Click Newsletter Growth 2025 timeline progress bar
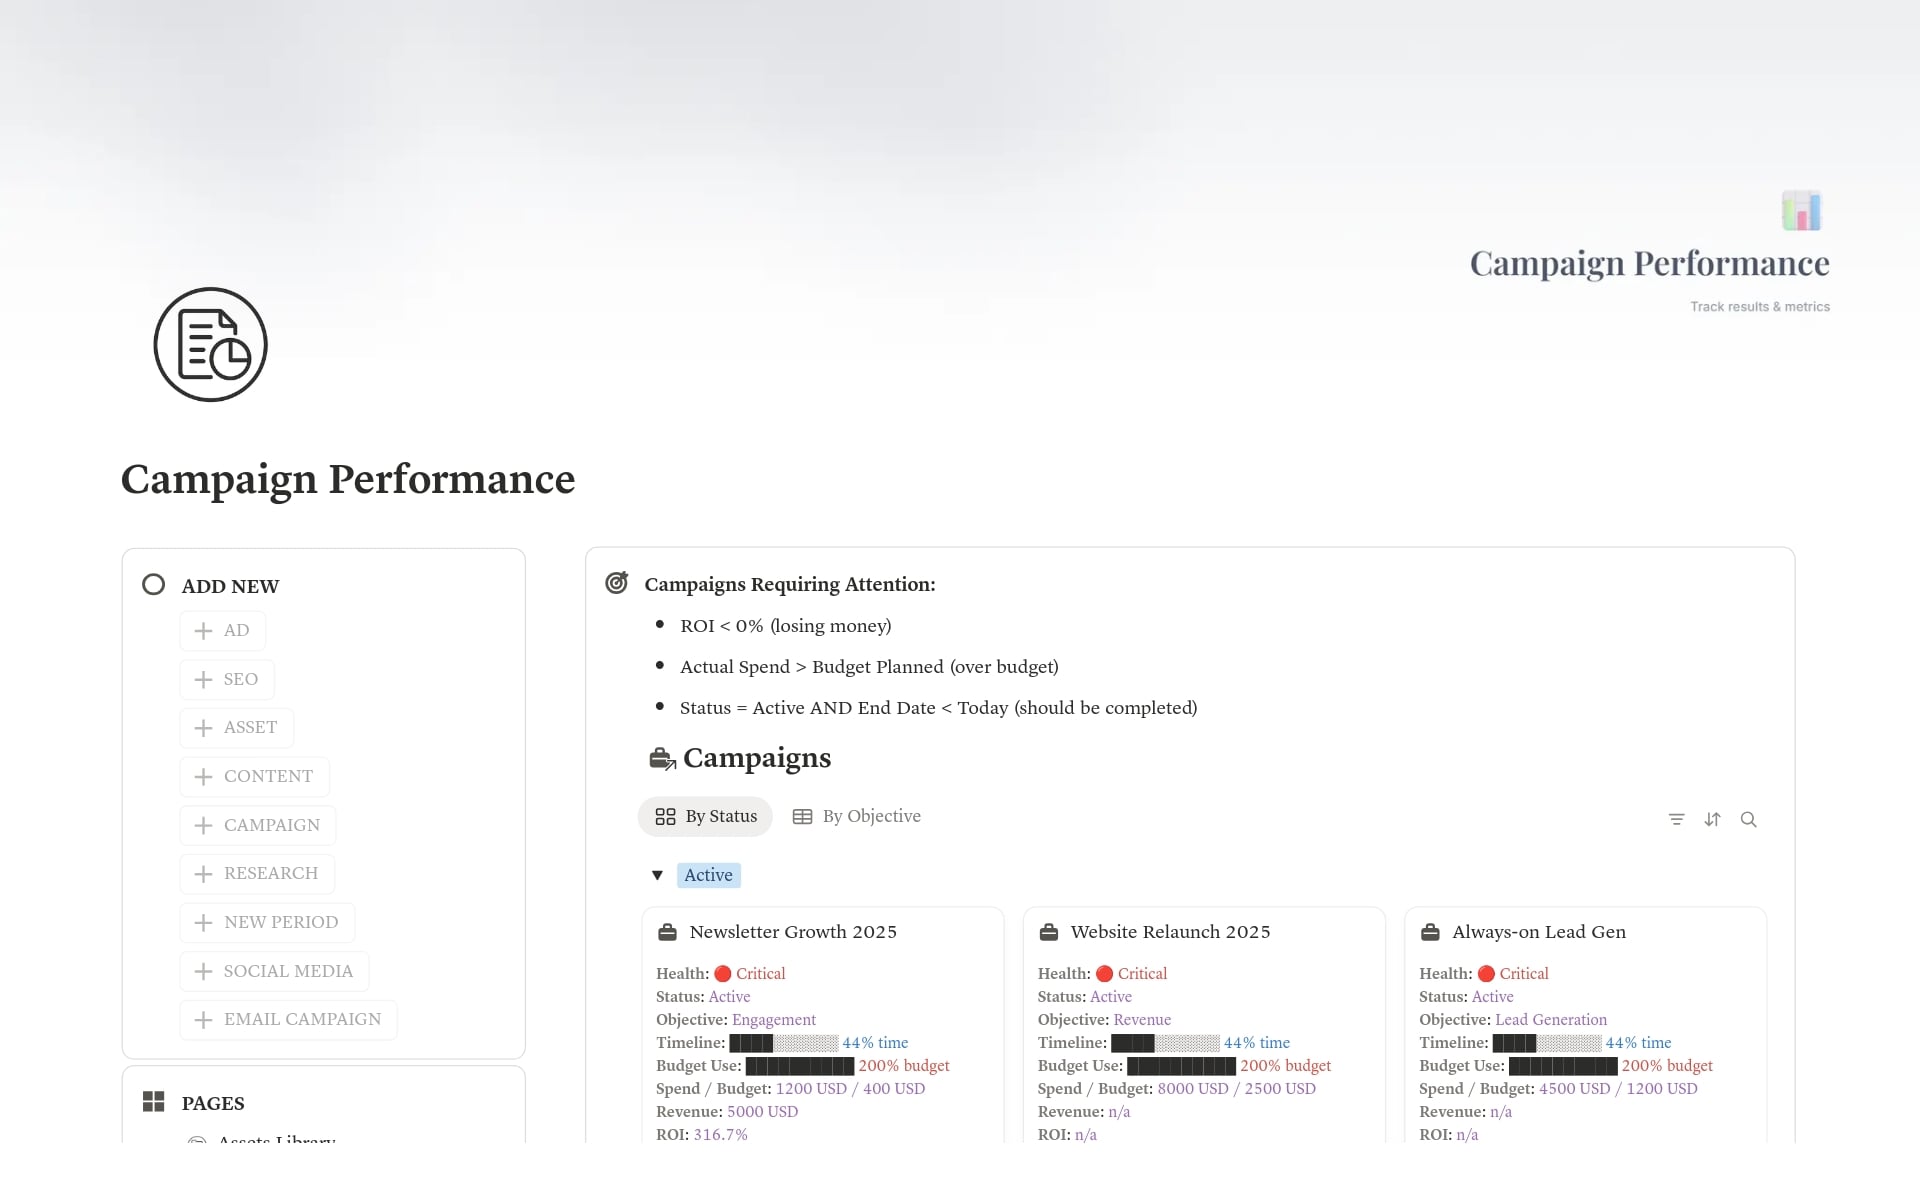Viewport: 1920px width, 1199px height. click(784, 1043)
